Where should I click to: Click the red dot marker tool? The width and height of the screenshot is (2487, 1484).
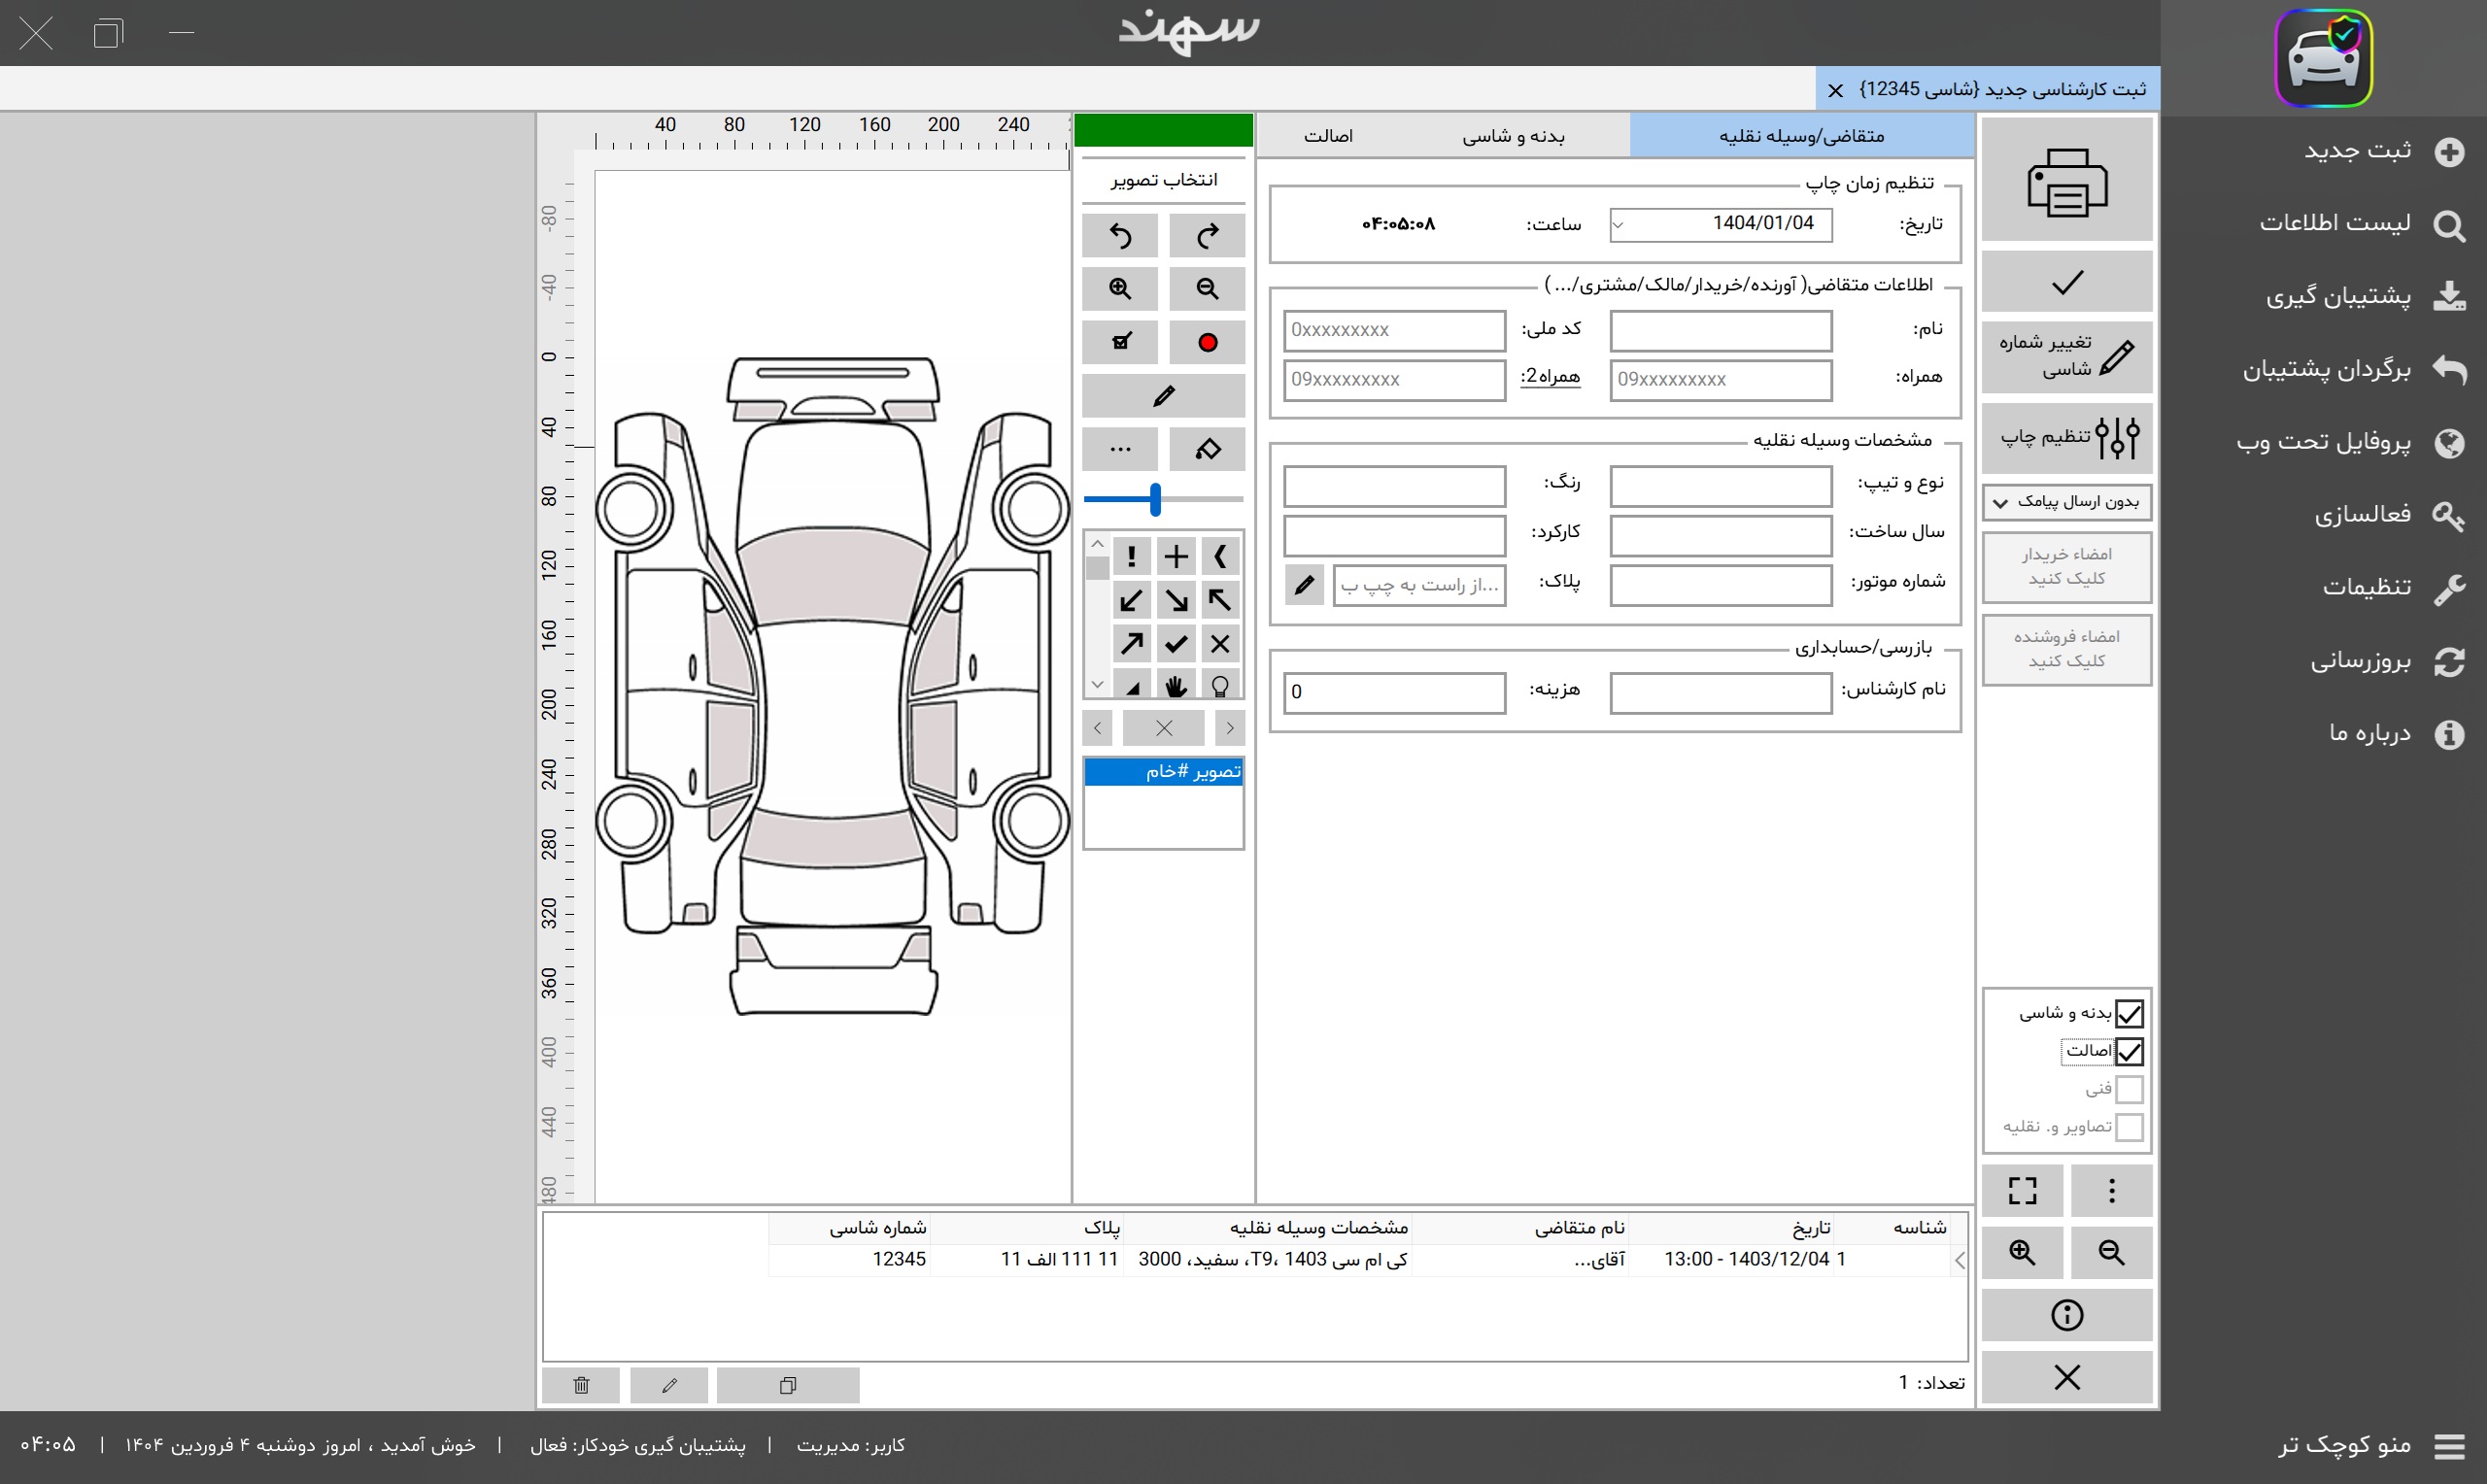pos(1207,343)
